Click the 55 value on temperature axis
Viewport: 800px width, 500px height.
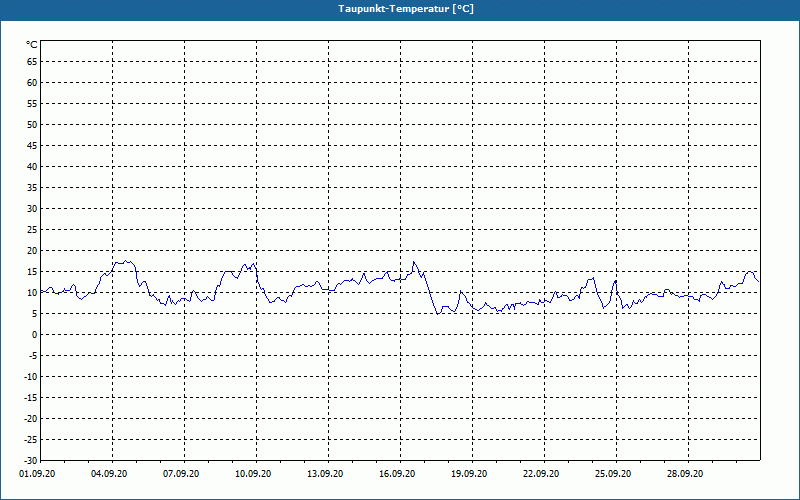coord(32,104)
